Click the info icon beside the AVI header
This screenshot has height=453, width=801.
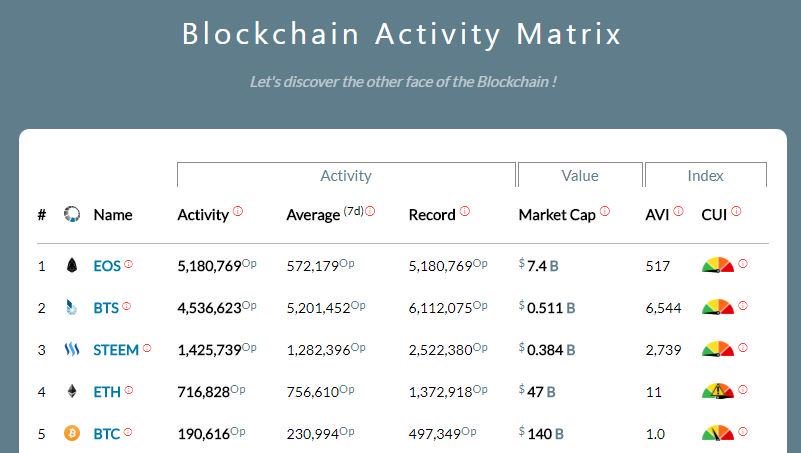[x=678, y=210]
